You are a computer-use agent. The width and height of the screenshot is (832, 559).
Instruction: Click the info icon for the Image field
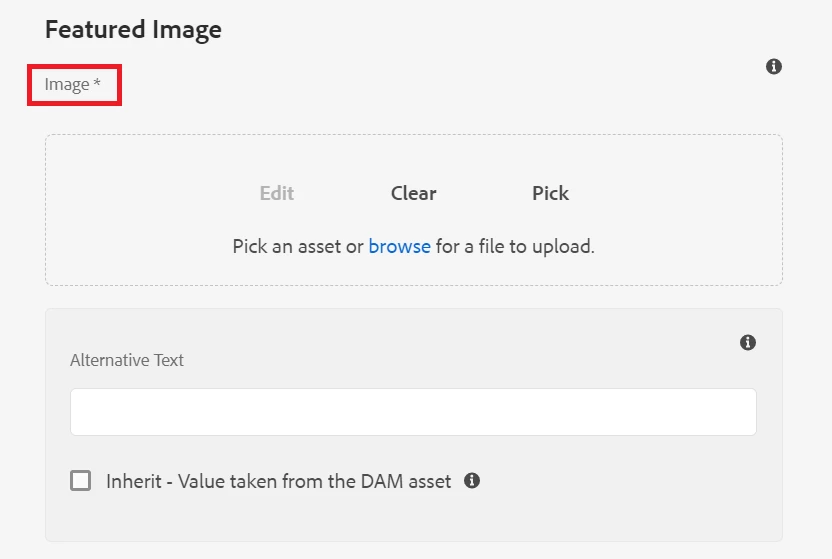coord(773,67)
